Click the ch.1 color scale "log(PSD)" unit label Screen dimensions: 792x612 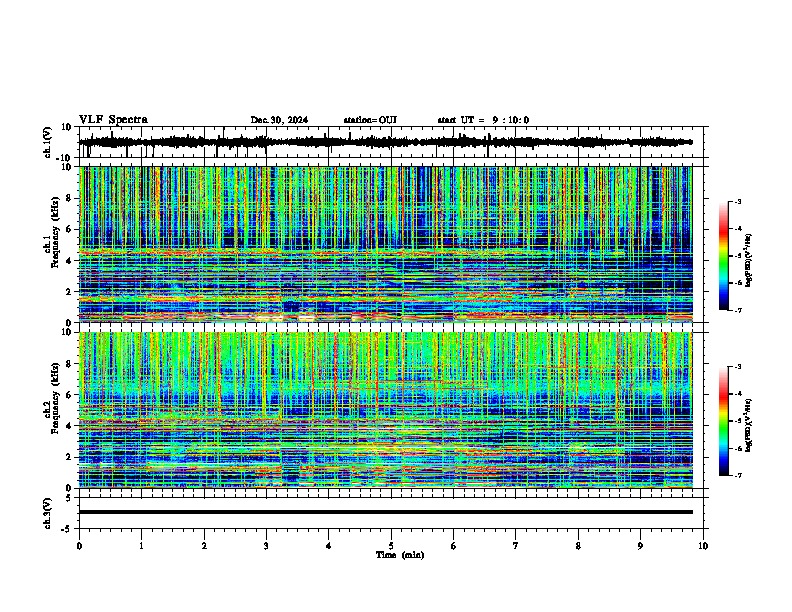click(x=749, y=260)
